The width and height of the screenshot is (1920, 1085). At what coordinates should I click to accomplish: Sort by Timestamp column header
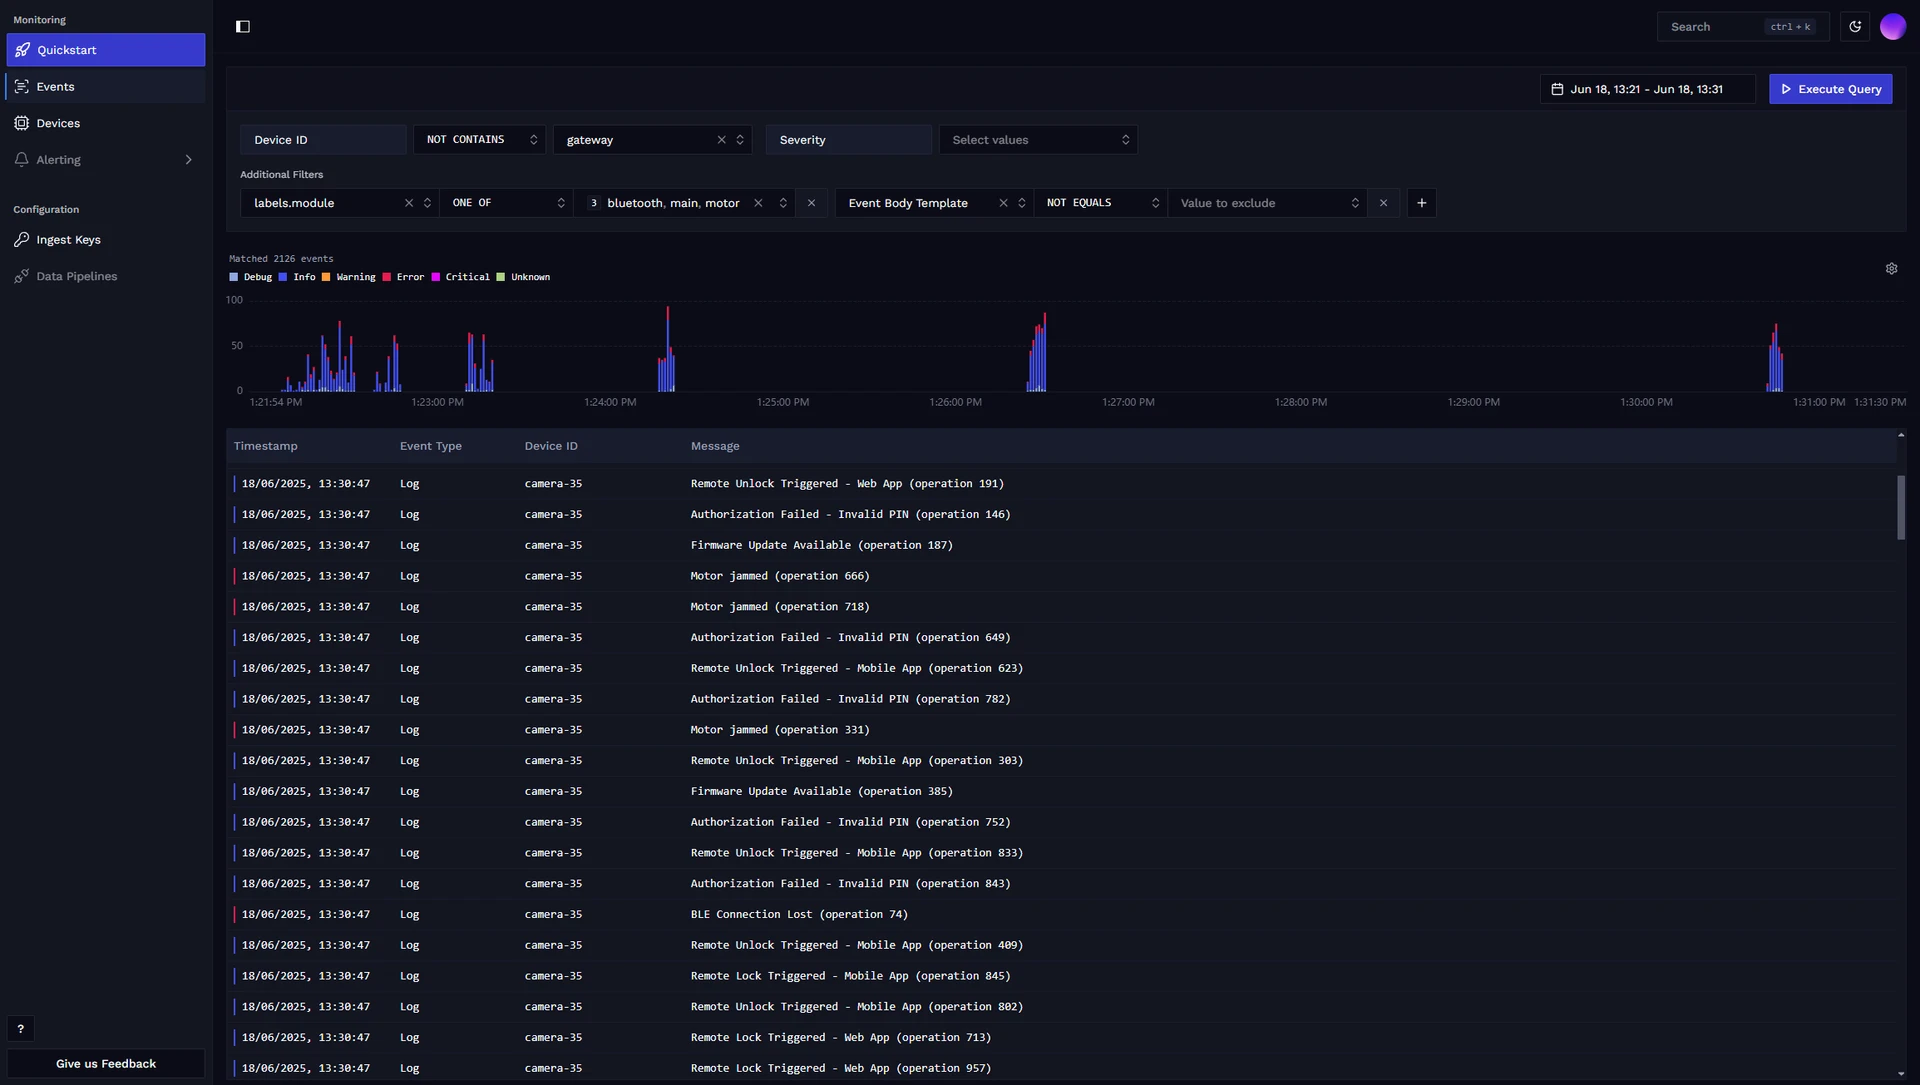265,446
